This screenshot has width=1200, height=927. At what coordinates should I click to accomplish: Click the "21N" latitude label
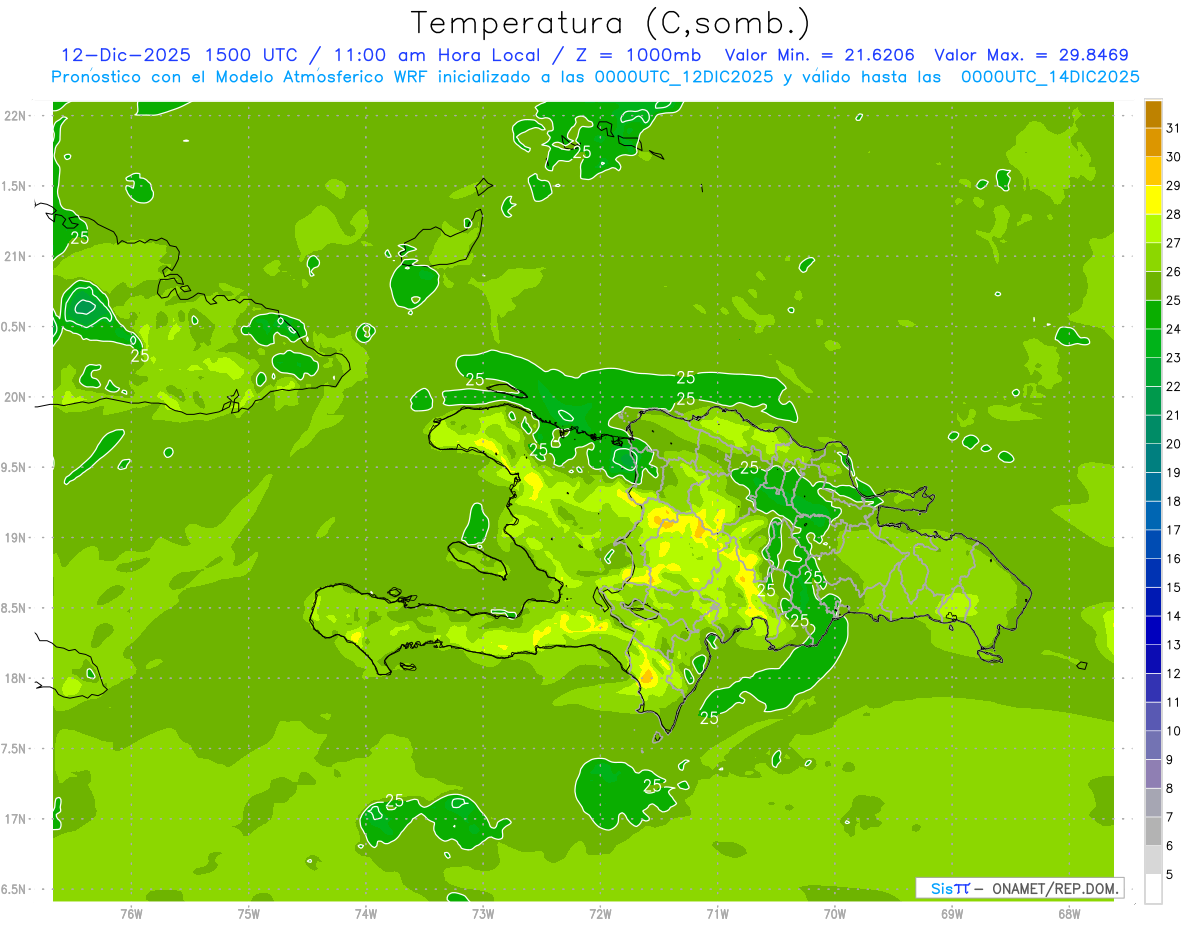click(16, 256)
